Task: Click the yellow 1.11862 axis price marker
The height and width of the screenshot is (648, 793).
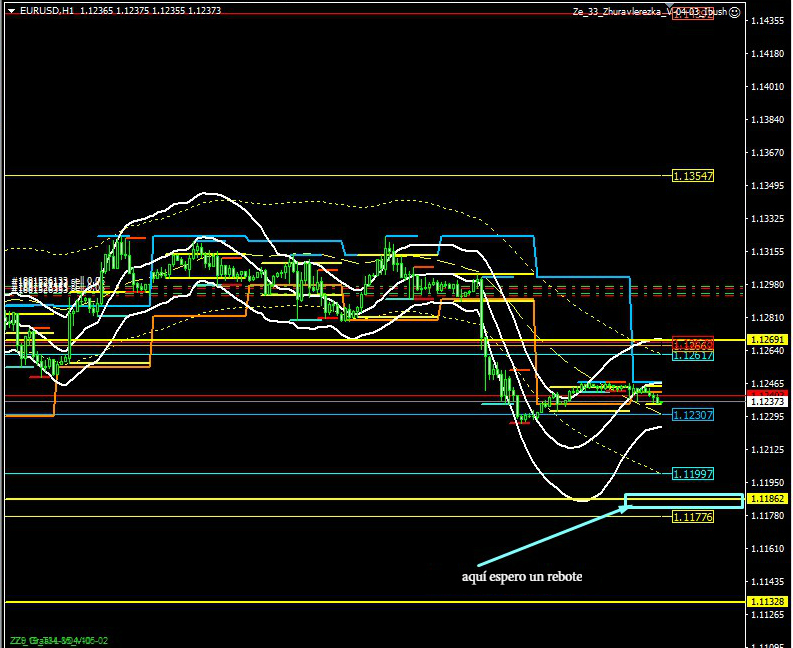Action: coord(767,498)
